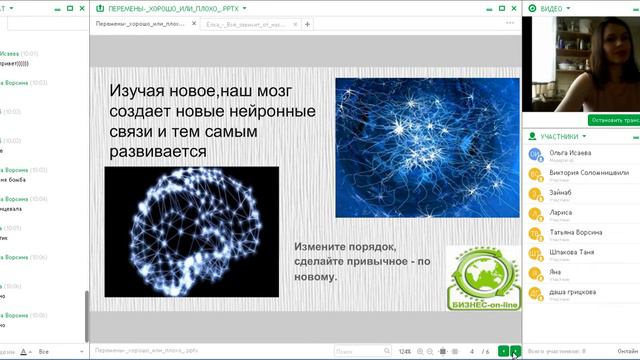Click the Онлайн status label

click(x=627, y=351)
